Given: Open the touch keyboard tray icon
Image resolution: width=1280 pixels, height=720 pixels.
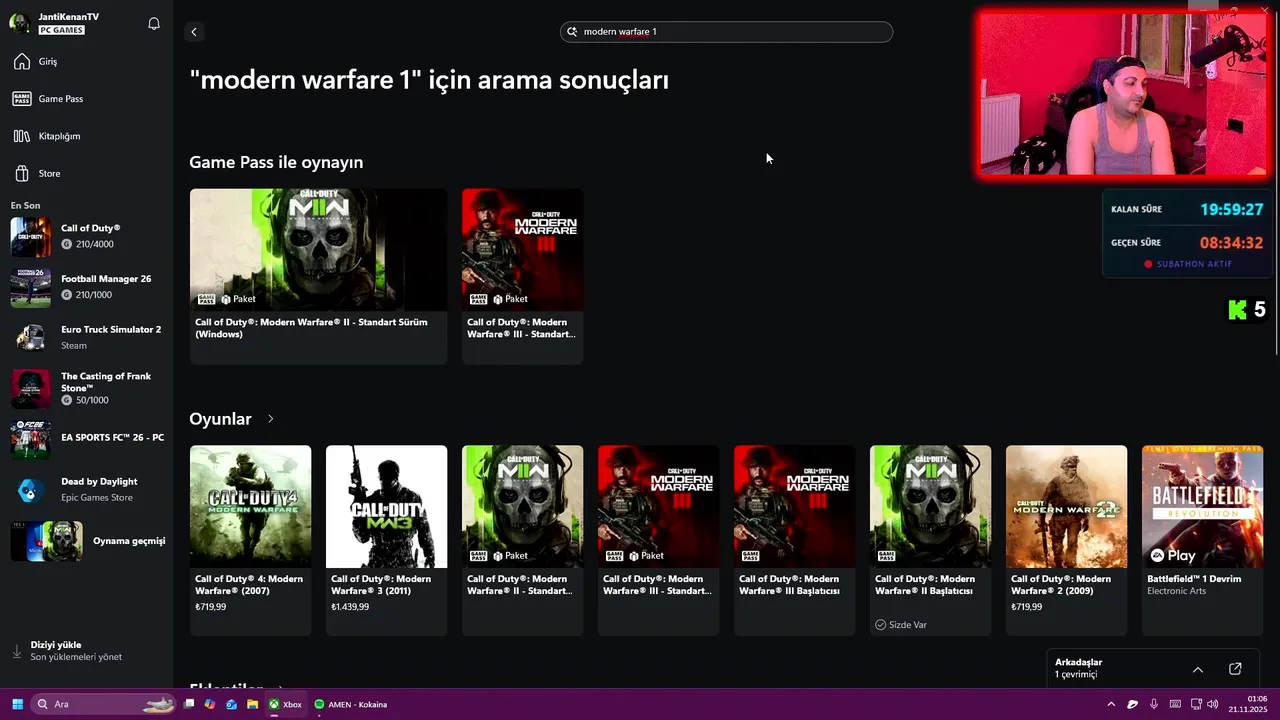Looking at the screenshot, I should 1175,704.
